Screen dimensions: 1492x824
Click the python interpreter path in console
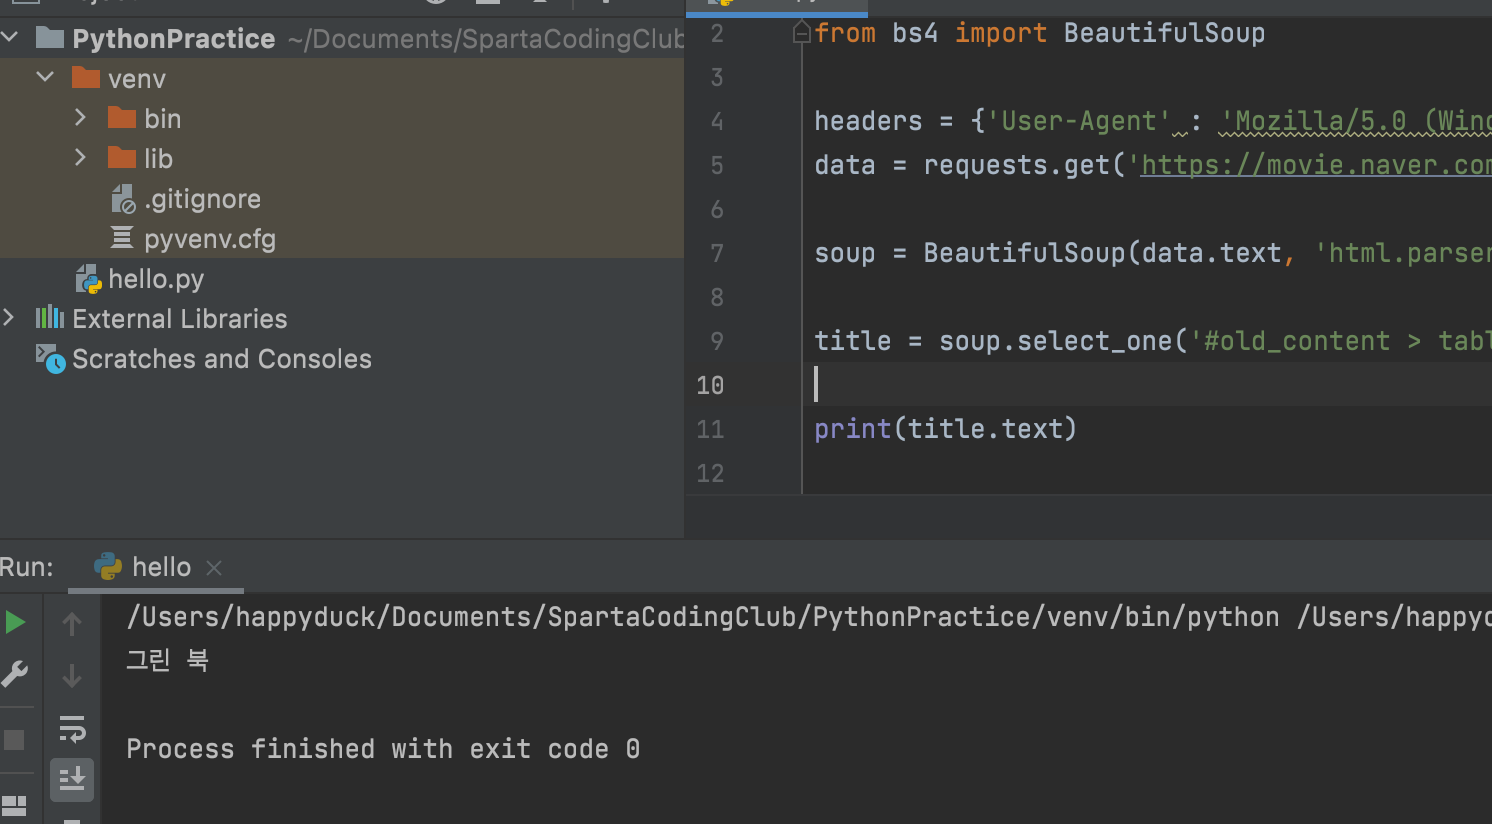coord(703,617)
